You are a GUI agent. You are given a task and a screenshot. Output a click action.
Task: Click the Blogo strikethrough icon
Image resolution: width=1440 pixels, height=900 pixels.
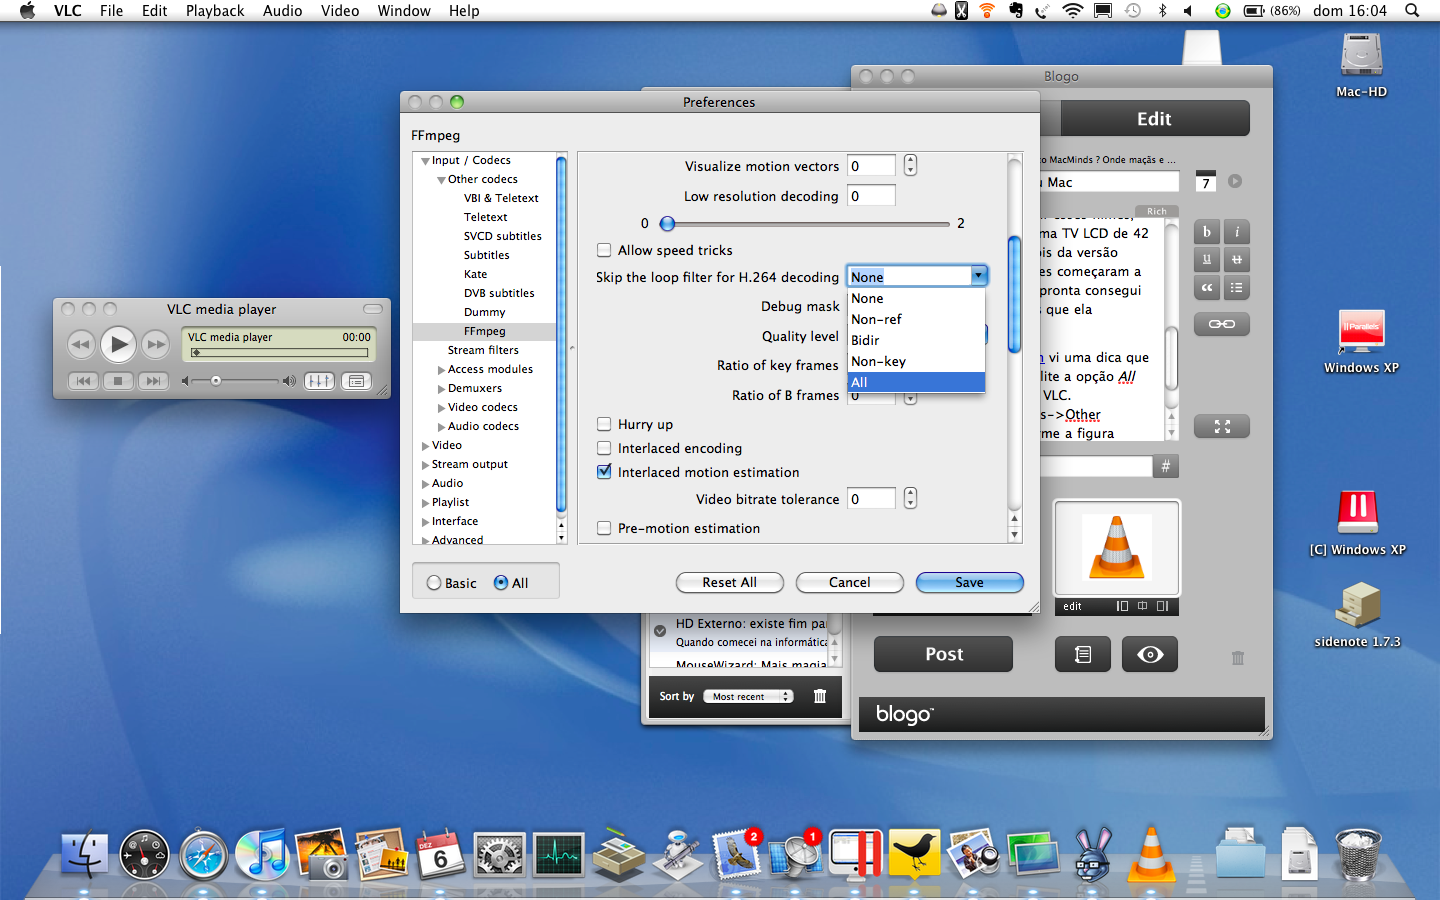pos(1237,260)
